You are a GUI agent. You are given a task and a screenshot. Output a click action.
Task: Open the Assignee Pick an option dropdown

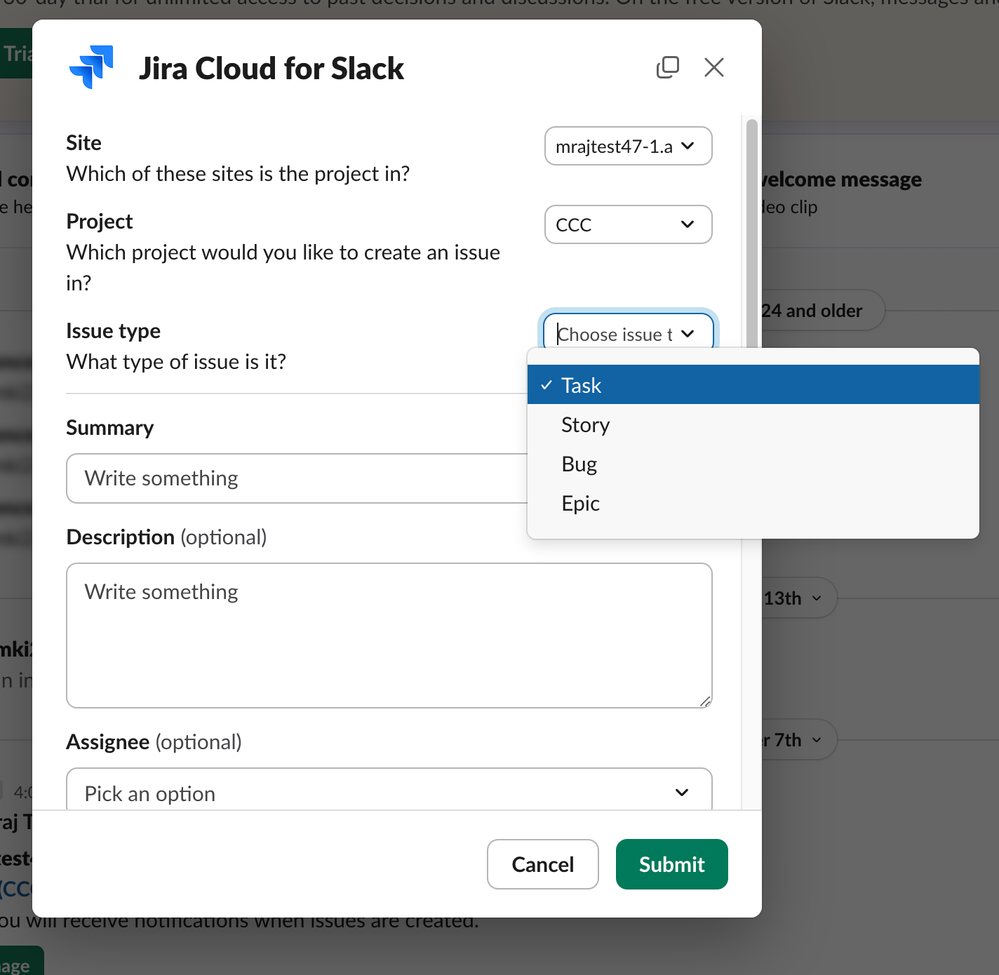[389, 790]
